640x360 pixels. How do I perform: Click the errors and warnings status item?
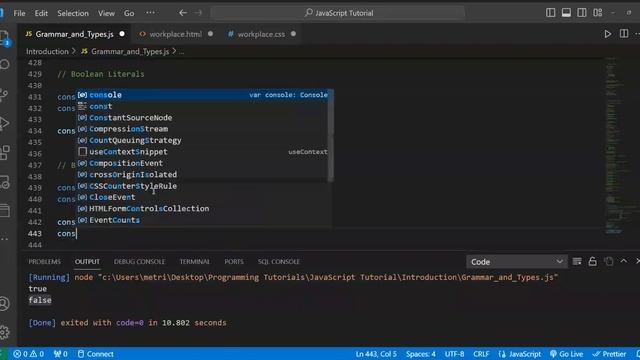(x=29, y=354)
